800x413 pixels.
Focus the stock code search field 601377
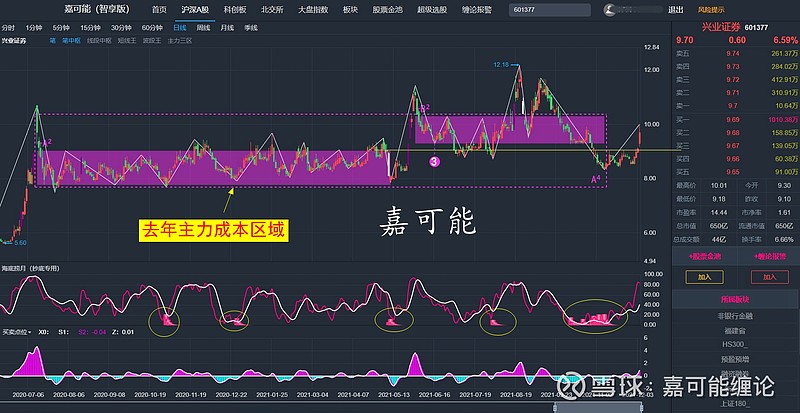pos(549,10)
